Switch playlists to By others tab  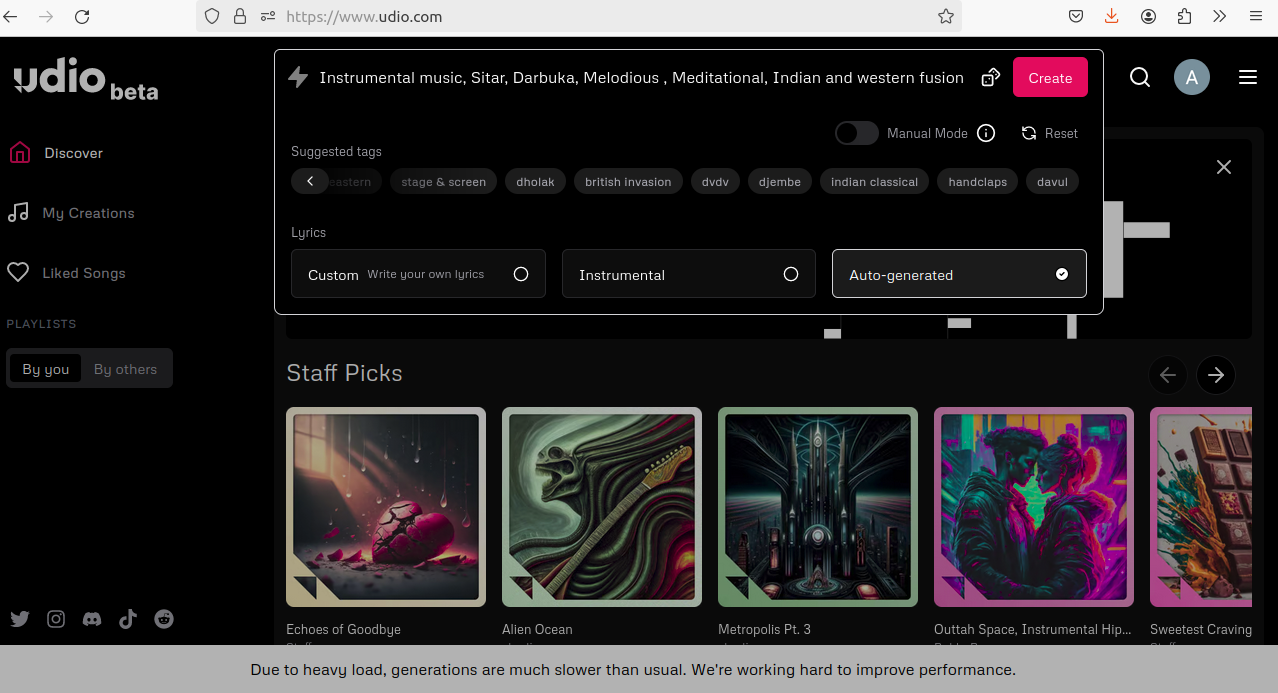pyautogui.click(x=125, y=369)
